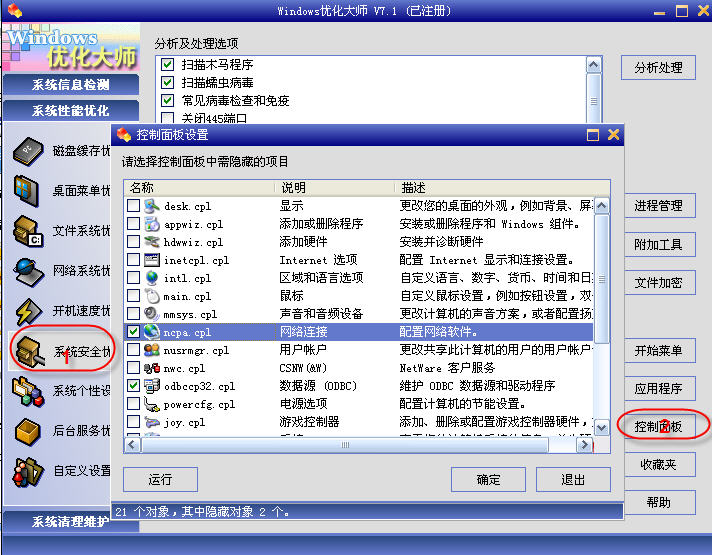Screen dimensions: 712x555
Task: Check the appwiz.cpl checkbox
Action: click(133, 223)
